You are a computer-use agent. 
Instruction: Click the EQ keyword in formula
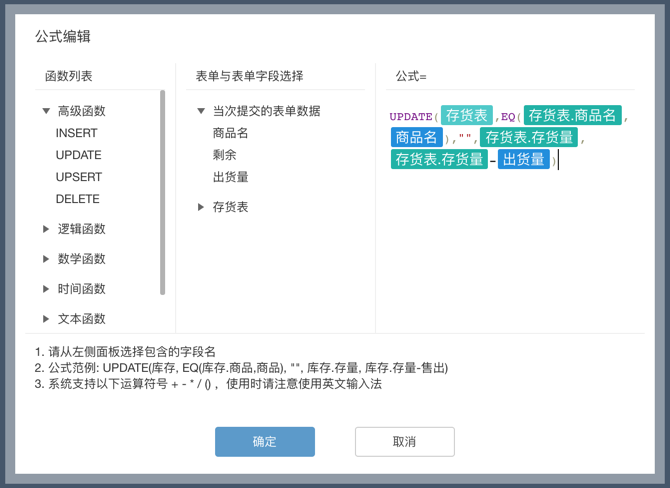click(x=508, y=117)
